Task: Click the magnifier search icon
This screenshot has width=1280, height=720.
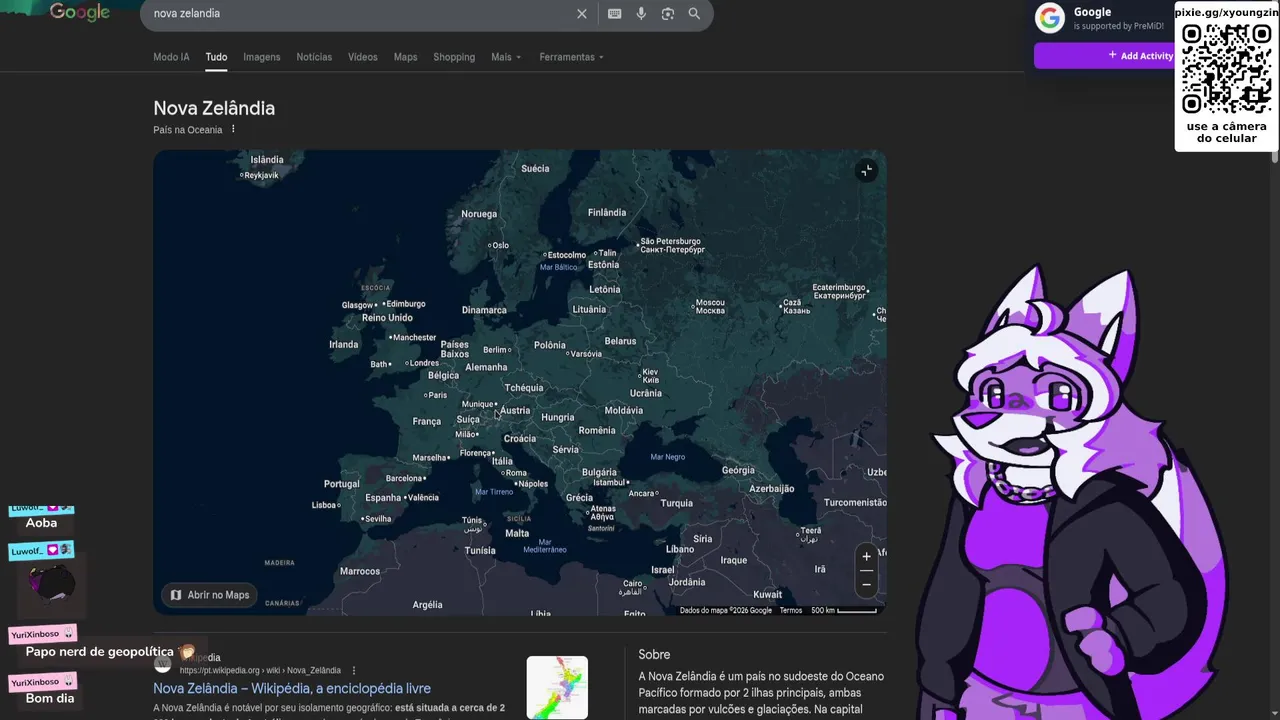Action: click(x=694, y=14)
